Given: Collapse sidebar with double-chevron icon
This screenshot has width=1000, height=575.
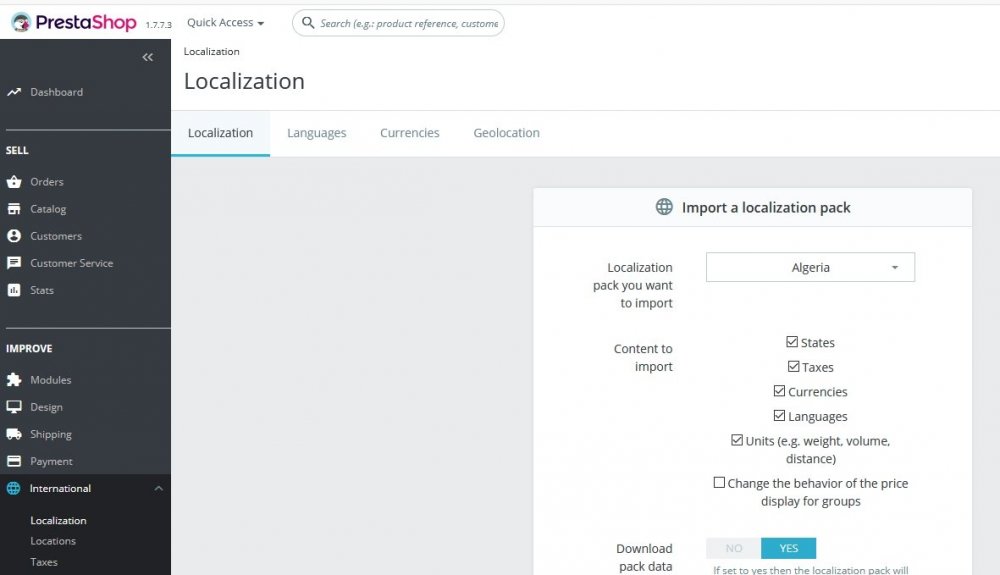Looking at the screenshot, I should 147,57.
